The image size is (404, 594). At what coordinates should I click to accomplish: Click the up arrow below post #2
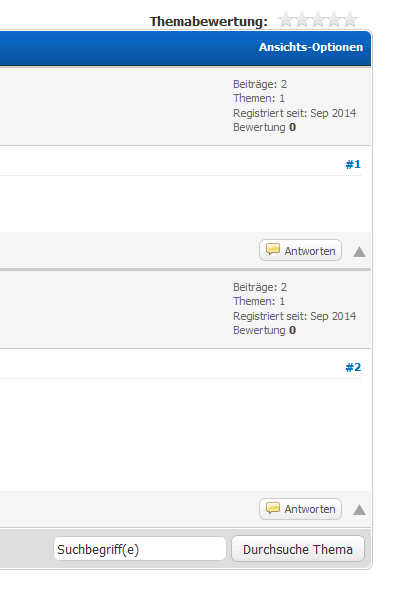359,510
